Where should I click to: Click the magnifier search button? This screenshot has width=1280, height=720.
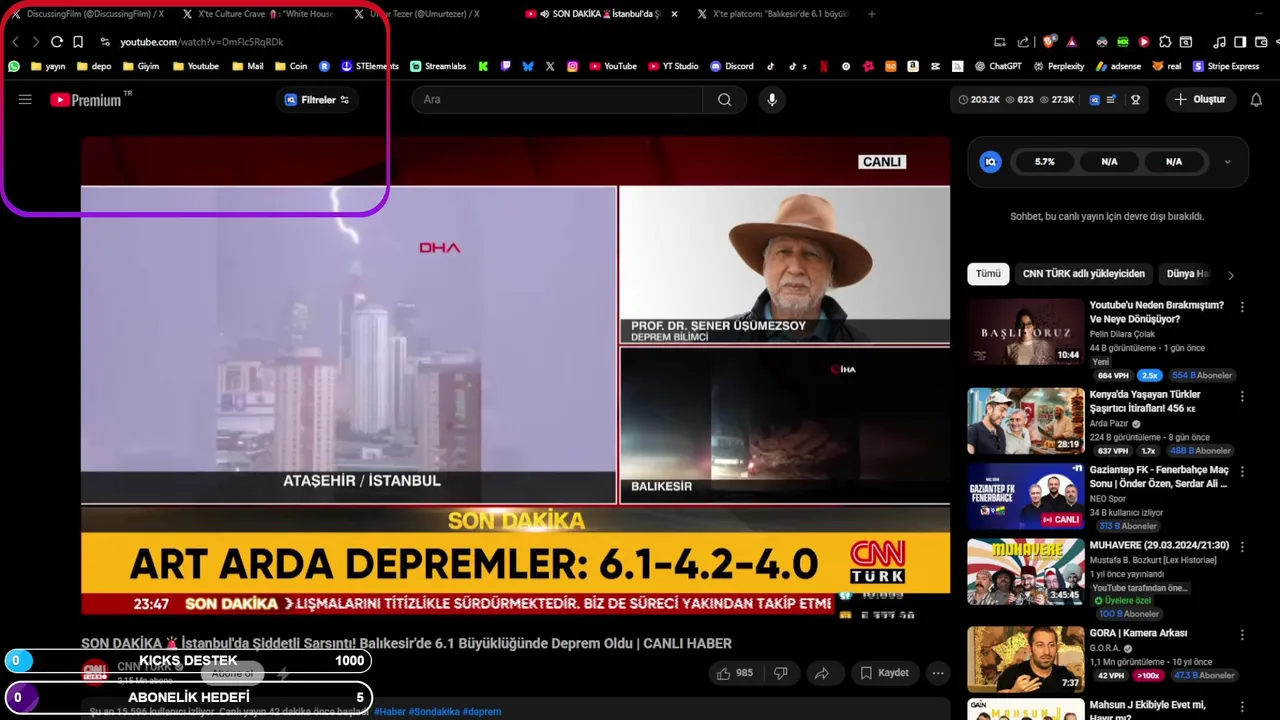pos(724,100)
